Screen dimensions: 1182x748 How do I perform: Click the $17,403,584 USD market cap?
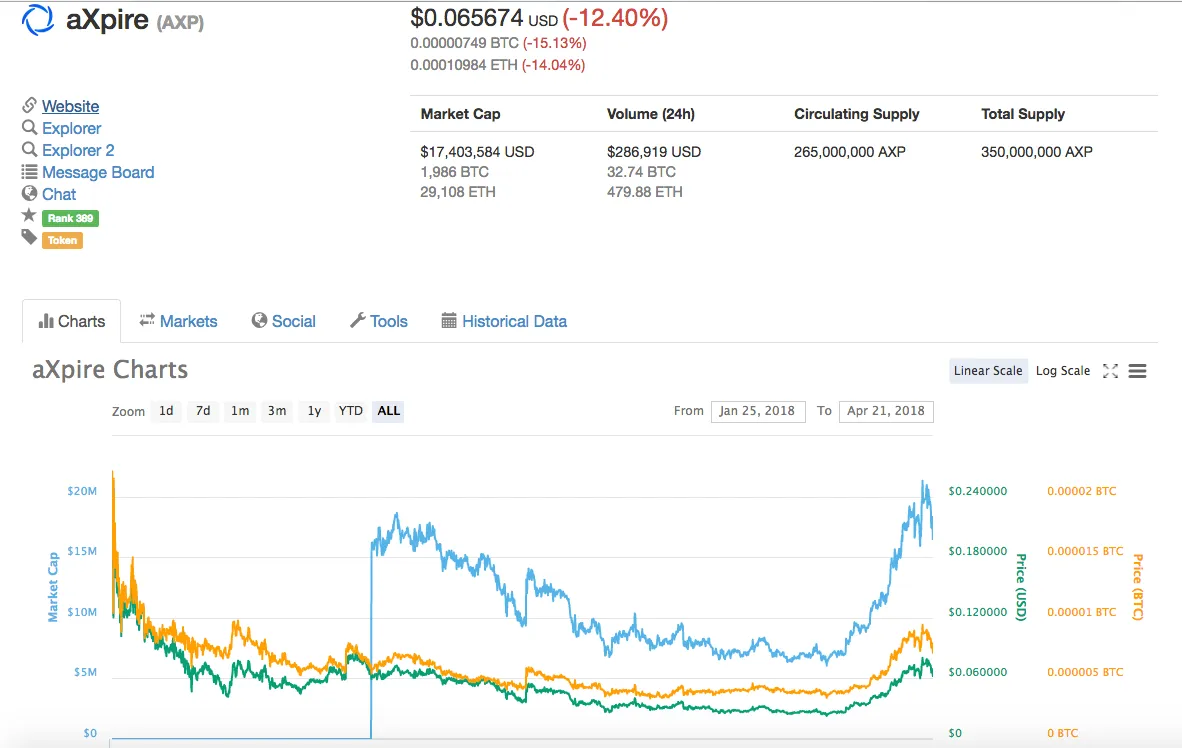point(477,152)
